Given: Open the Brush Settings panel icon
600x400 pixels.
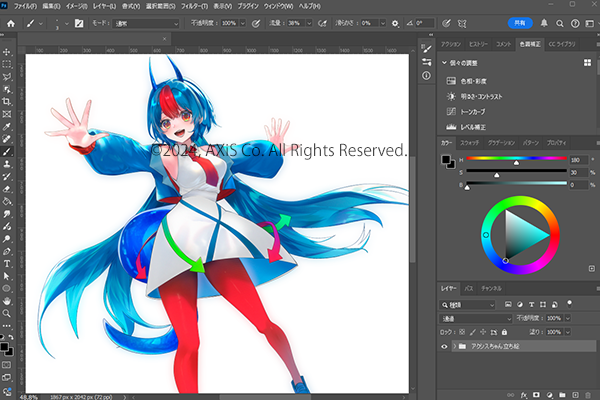Looking at the screenshot, I should point(427,49).
